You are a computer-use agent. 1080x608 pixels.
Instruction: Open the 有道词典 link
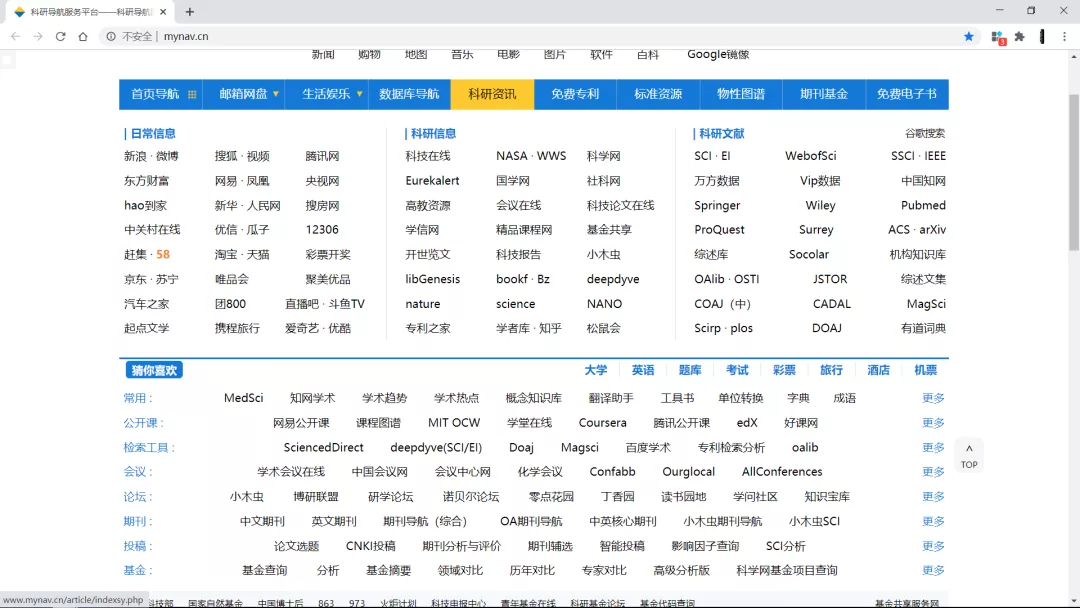(923, 328)
